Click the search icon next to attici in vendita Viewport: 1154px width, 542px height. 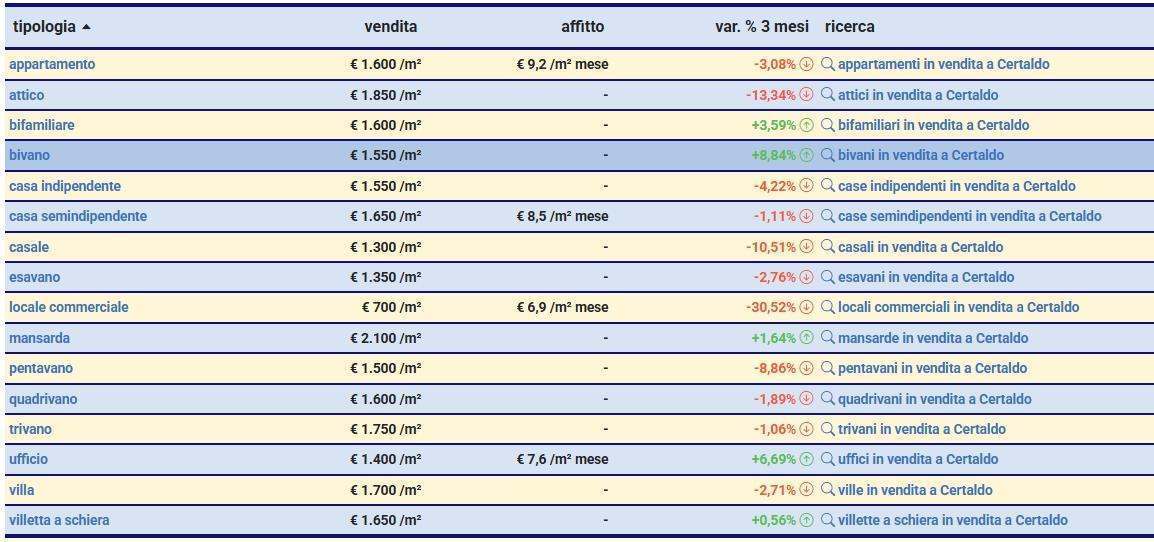pyautogui.click(x=827, y=95)
